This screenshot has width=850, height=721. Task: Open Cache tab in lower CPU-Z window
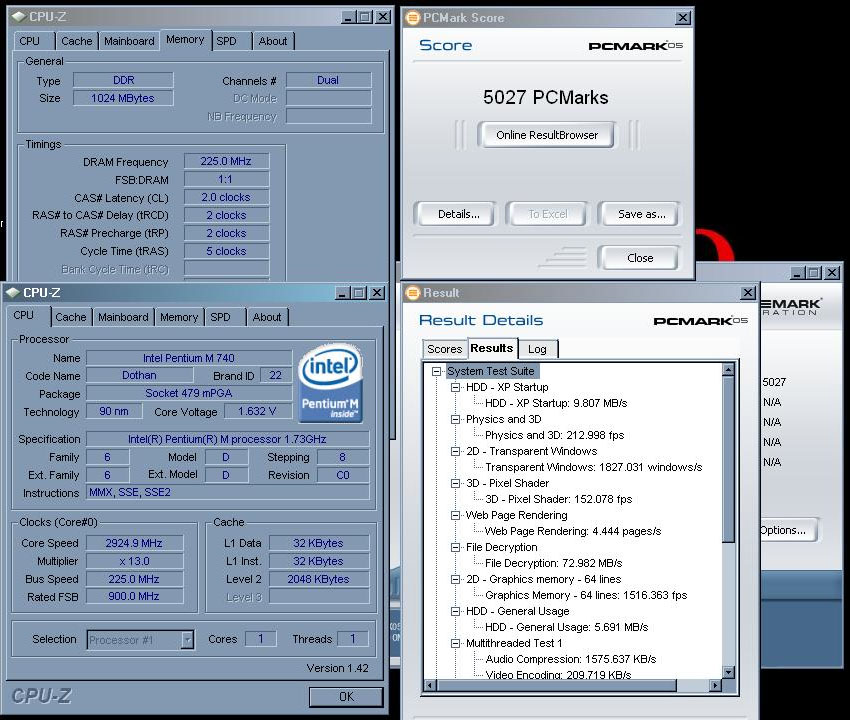point(70,317)
